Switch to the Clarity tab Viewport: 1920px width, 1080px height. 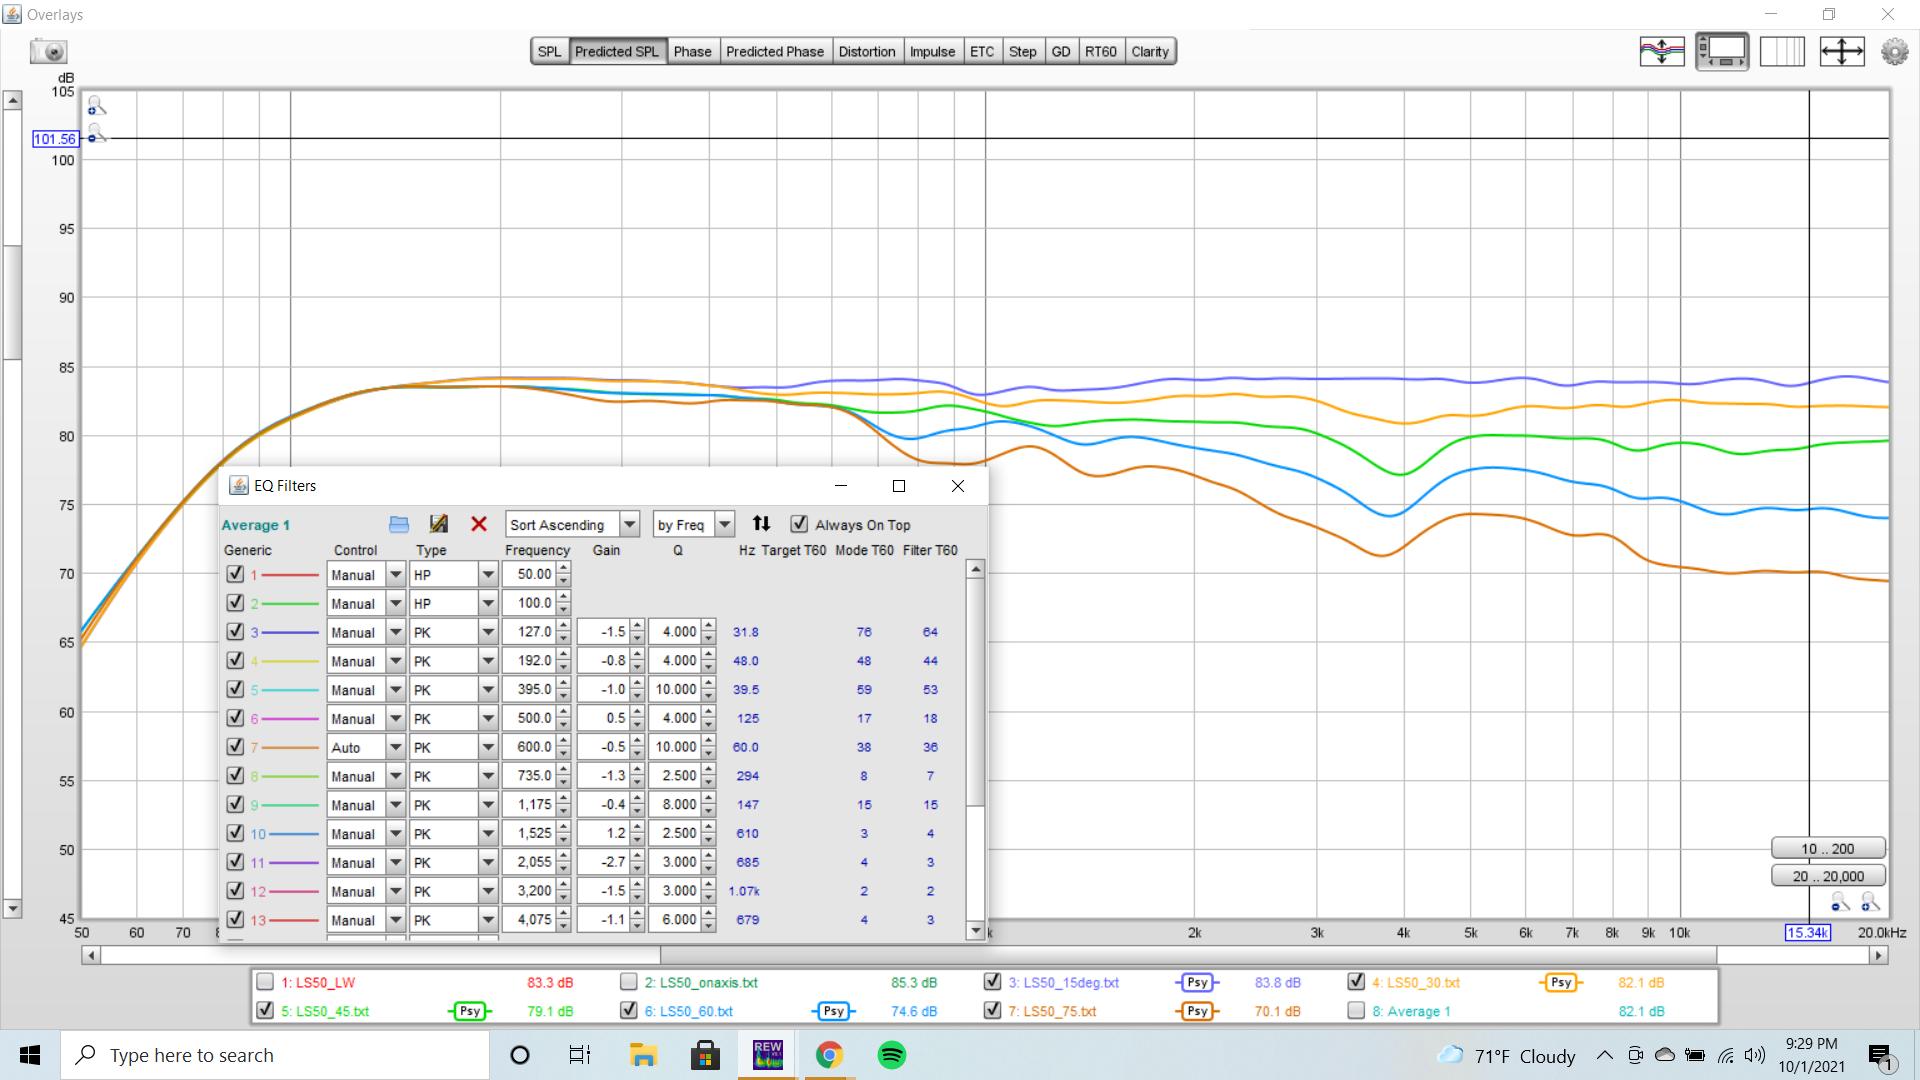1150,52
